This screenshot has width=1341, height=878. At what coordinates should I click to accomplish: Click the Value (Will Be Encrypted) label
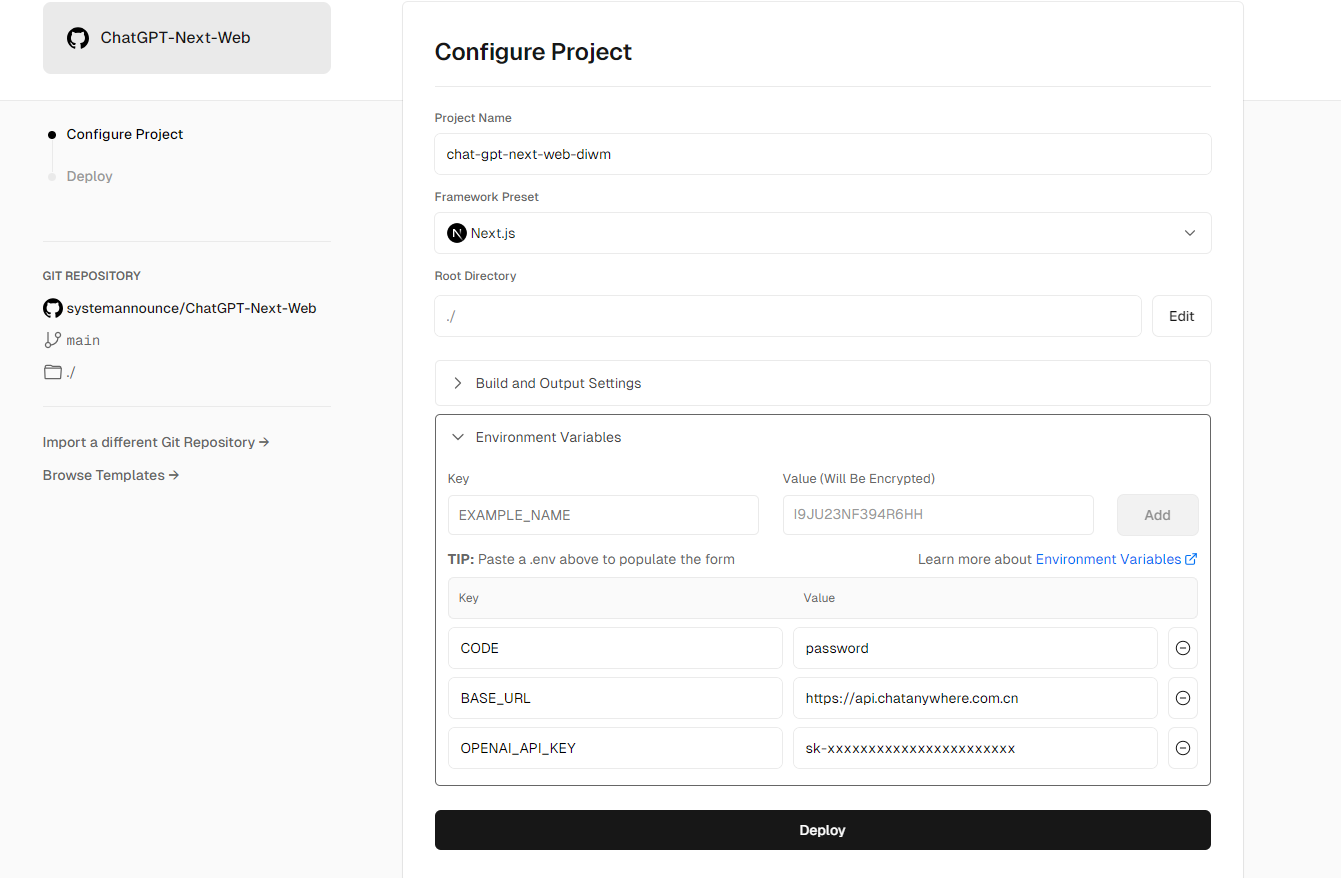(859, 479)
